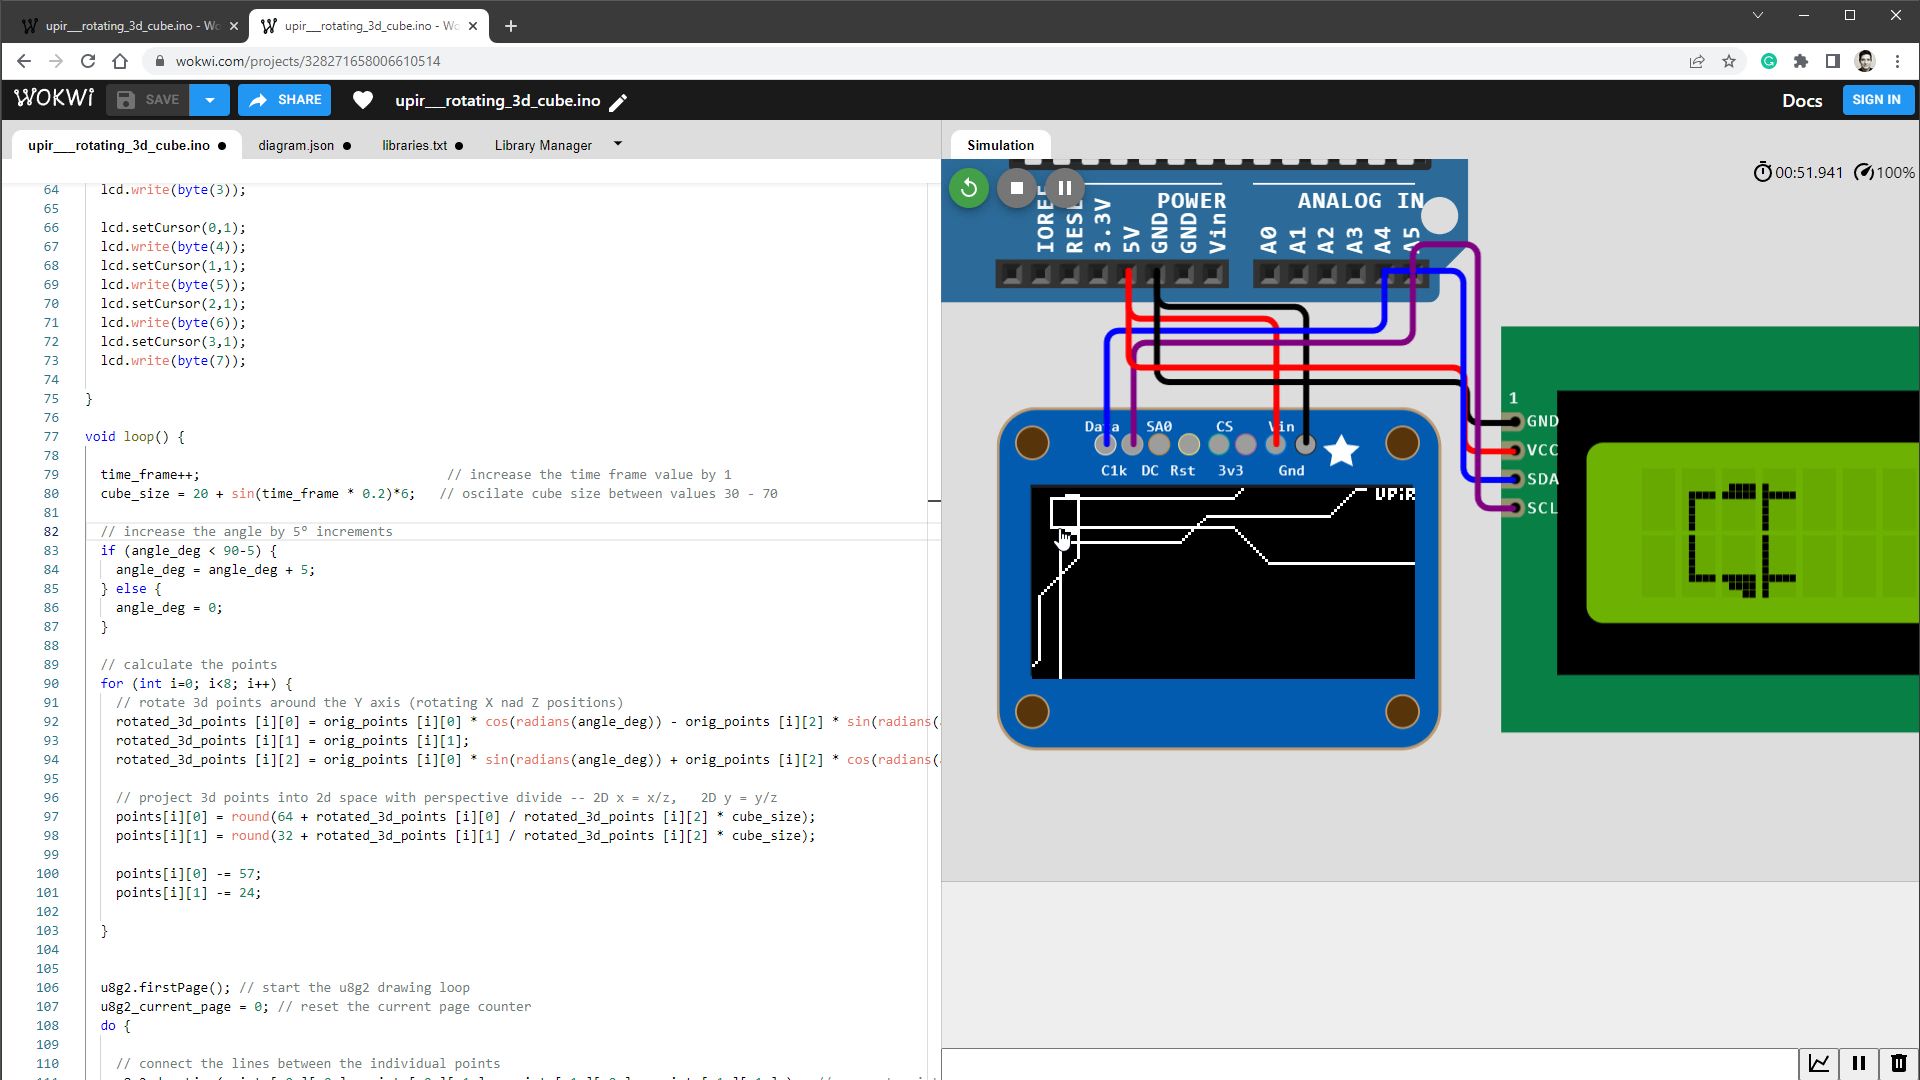This screenshot has width=1920, height=1080.
Task: Open the Wokwi Docs link
Action: coord(1802,100)
